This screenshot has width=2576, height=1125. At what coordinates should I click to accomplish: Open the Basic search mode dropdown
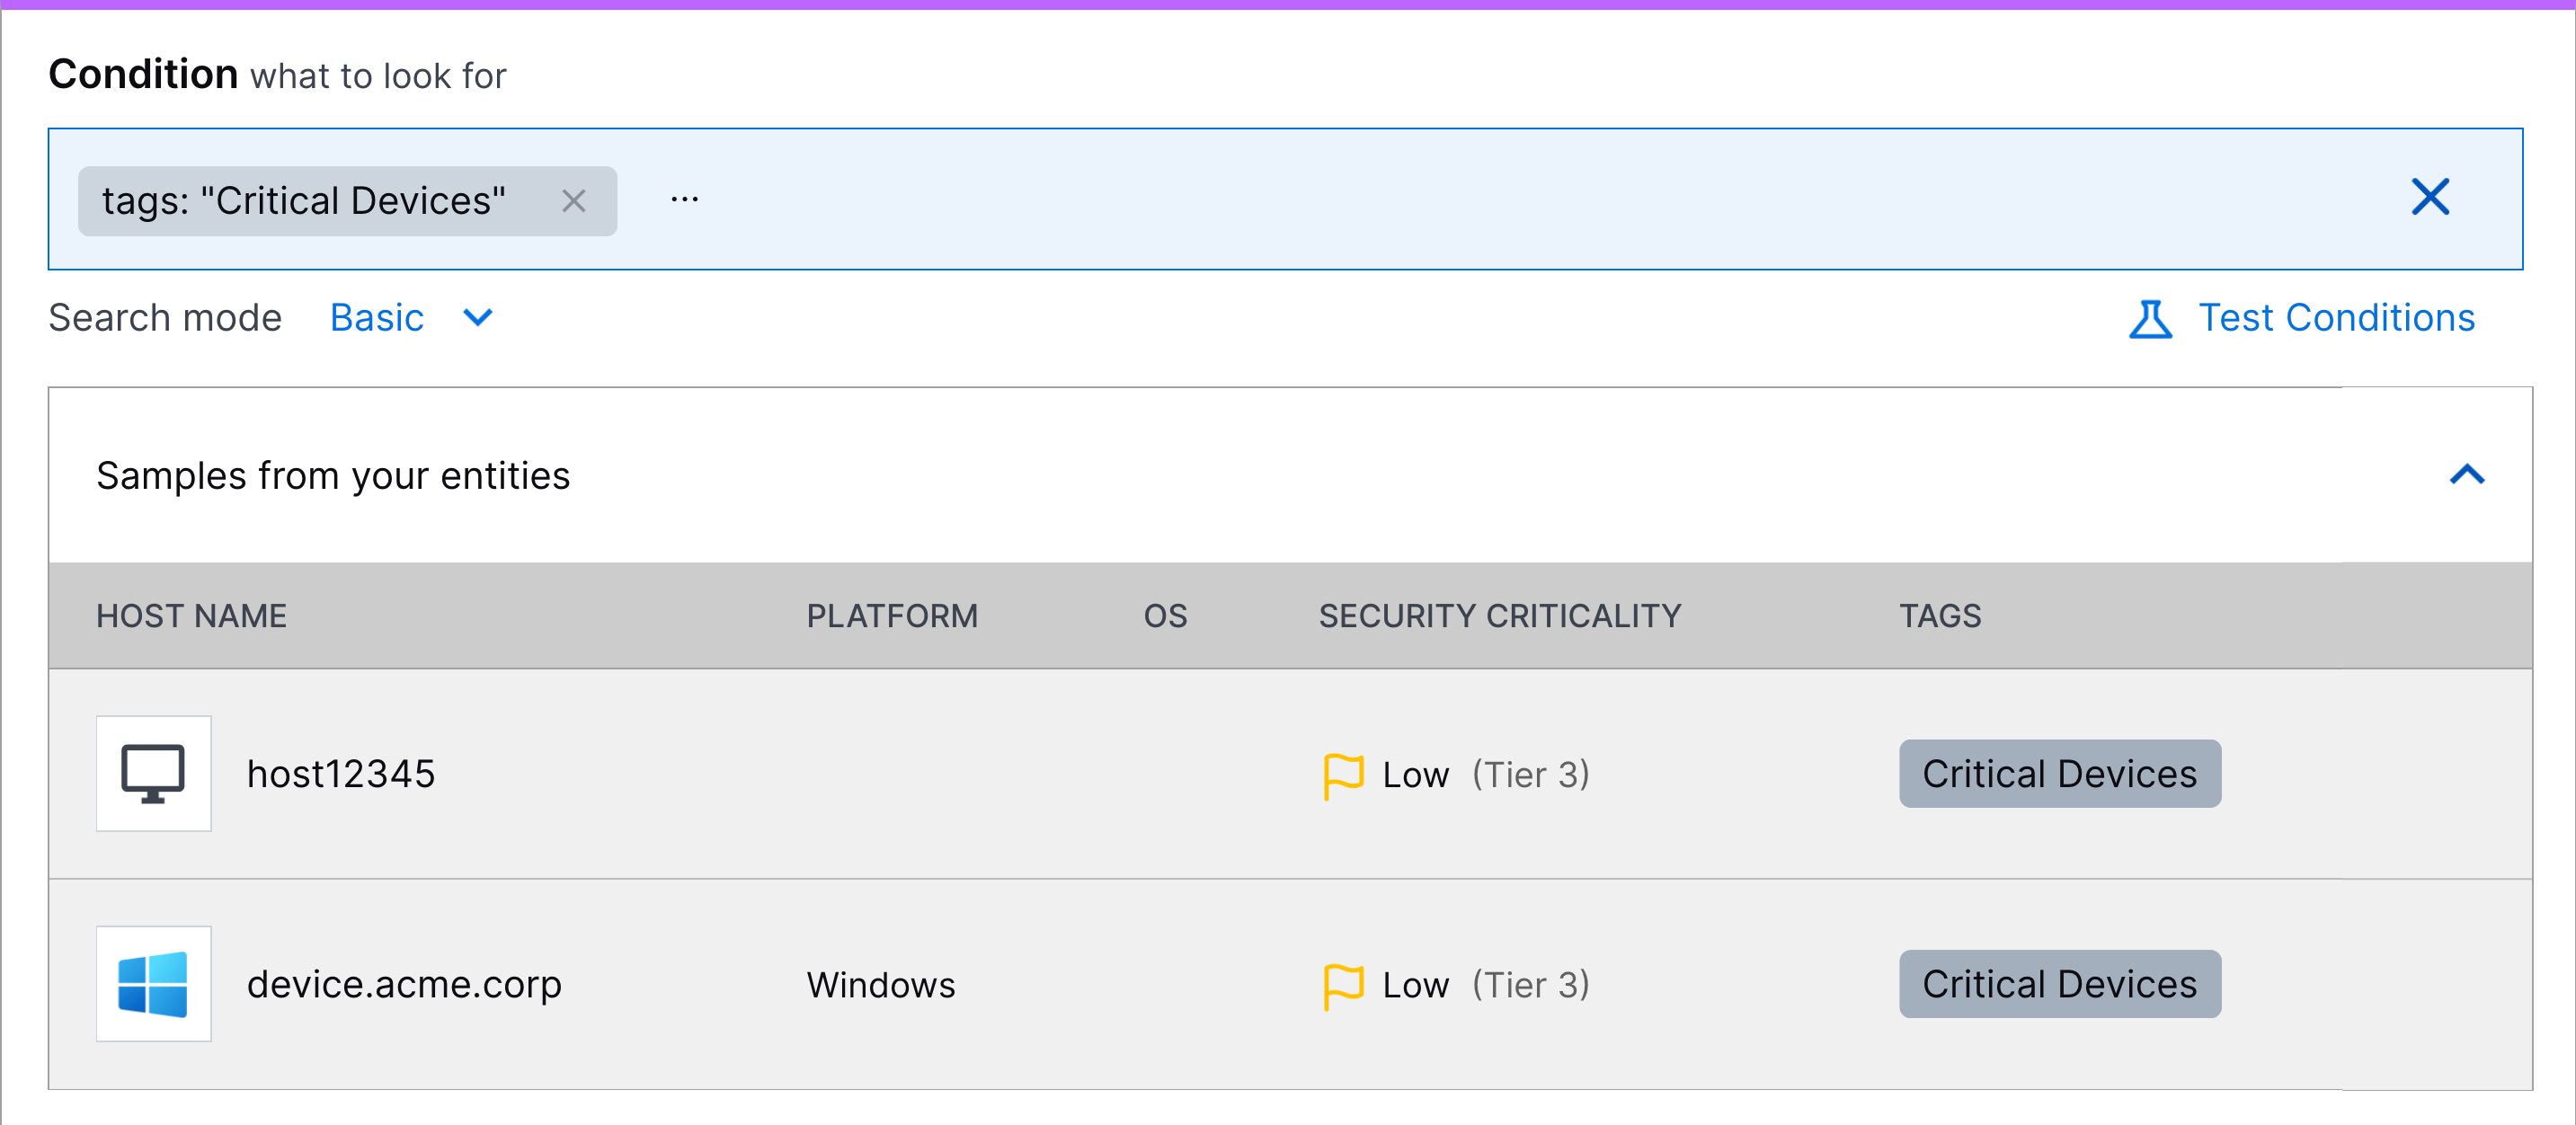(411, 318)
